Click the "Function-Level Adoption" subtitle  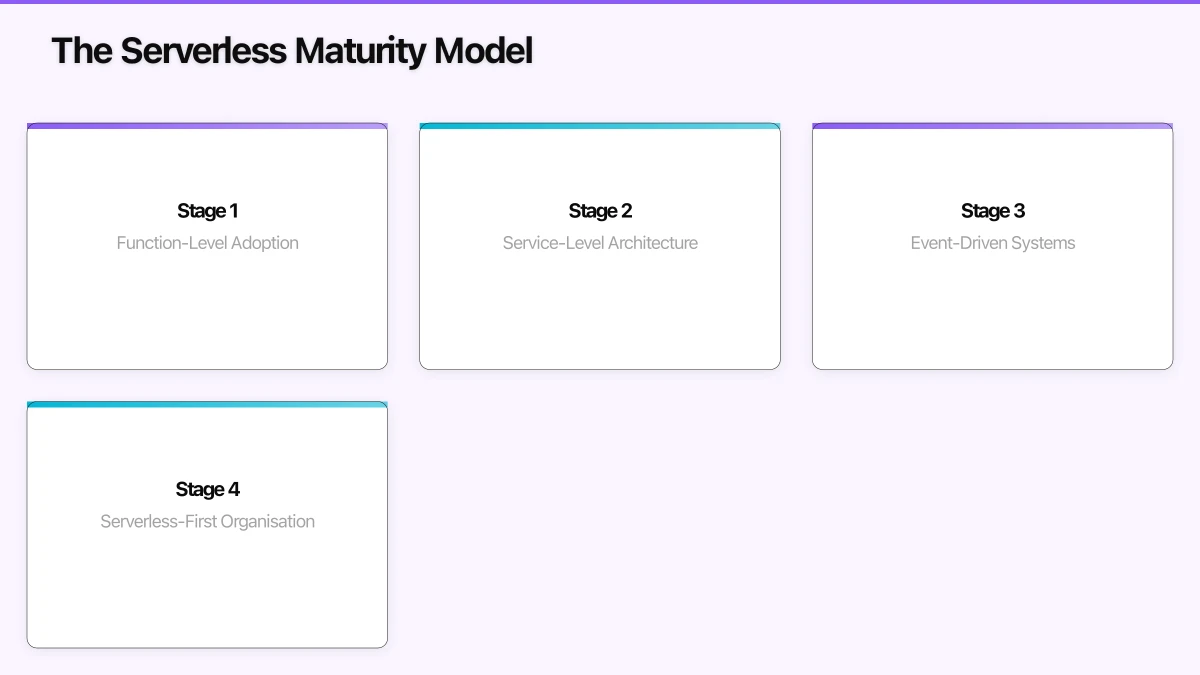tap(207, 243)
